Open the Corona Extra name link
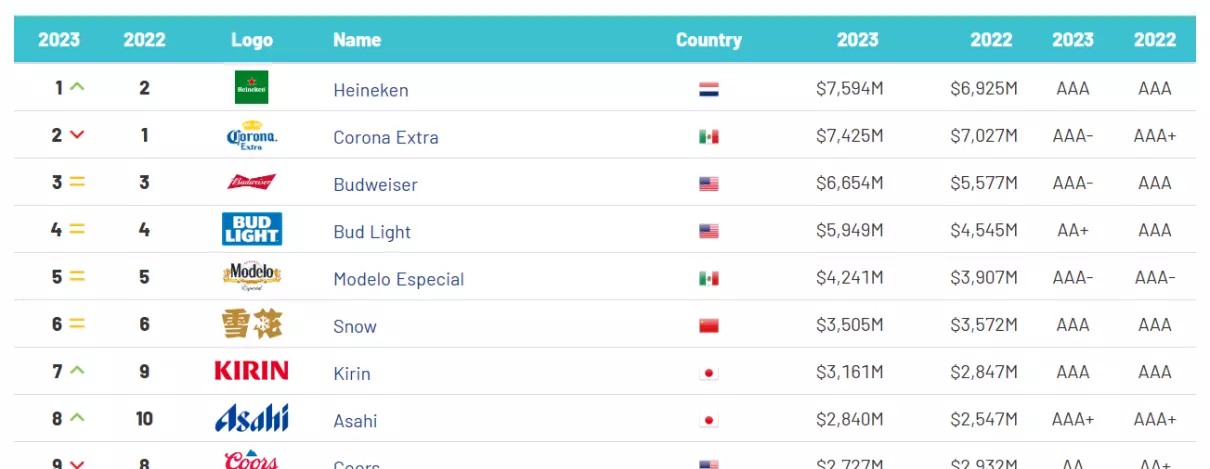The height and width of the screenshot is (469, 1210). pyautogui.click(x=386, y=137)
